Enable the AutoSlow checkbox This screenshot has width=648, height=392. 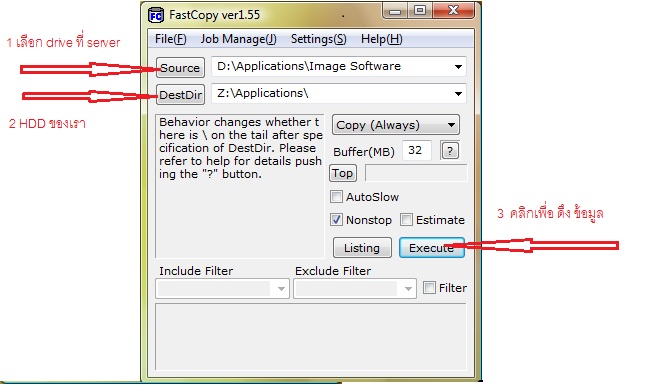(x=336, y=197)
